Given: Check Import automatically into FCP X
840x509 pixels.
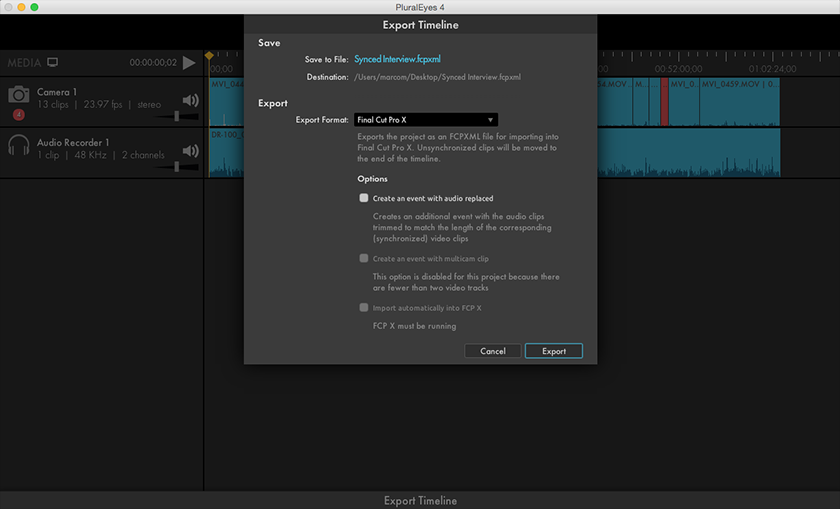Looking at the screenshot, I should [364, 307].
